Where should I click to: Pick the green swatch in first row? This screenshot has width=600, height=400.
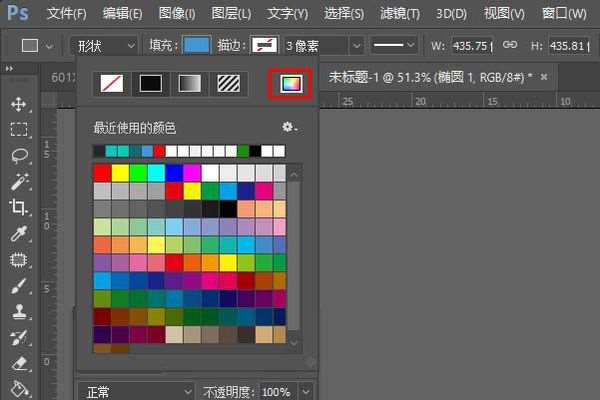pyautogui.click(x=138, y=173)
